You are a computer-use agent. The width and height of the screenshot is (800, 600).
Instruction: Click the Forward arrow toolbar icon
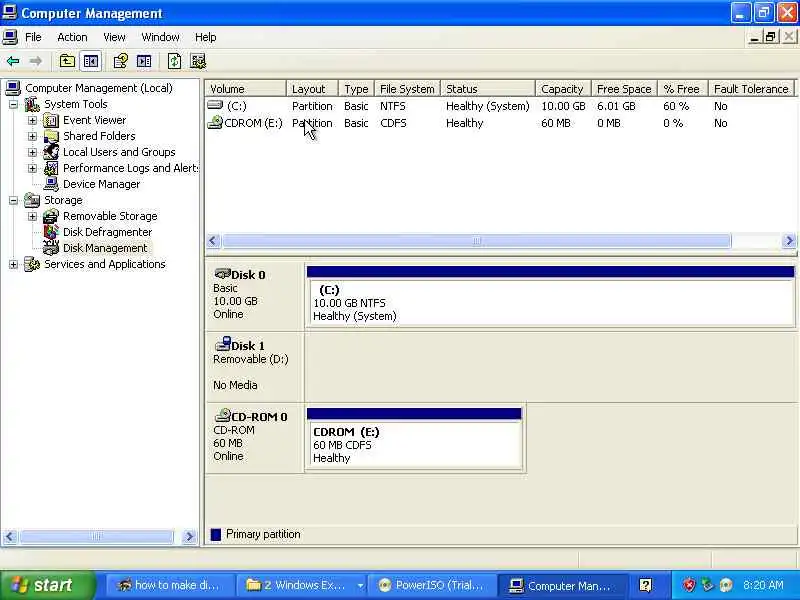click(x=35, y=61)
